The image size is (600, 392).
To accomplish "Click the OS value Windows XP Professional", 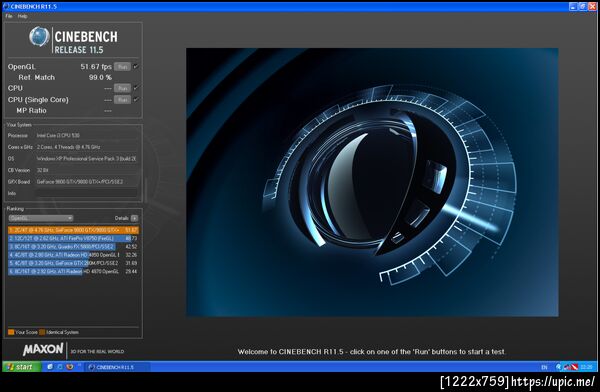I will click(86, 158).
